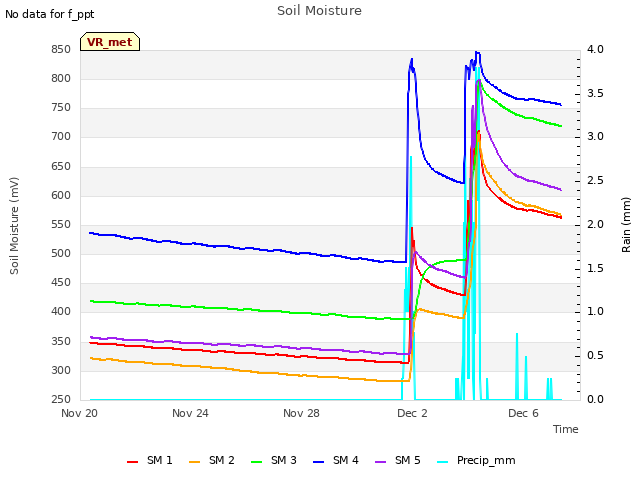The width and height of the screenshot is (640, 480).
Task: Click the 850 left axis tick label
Action: click(61, 50)
